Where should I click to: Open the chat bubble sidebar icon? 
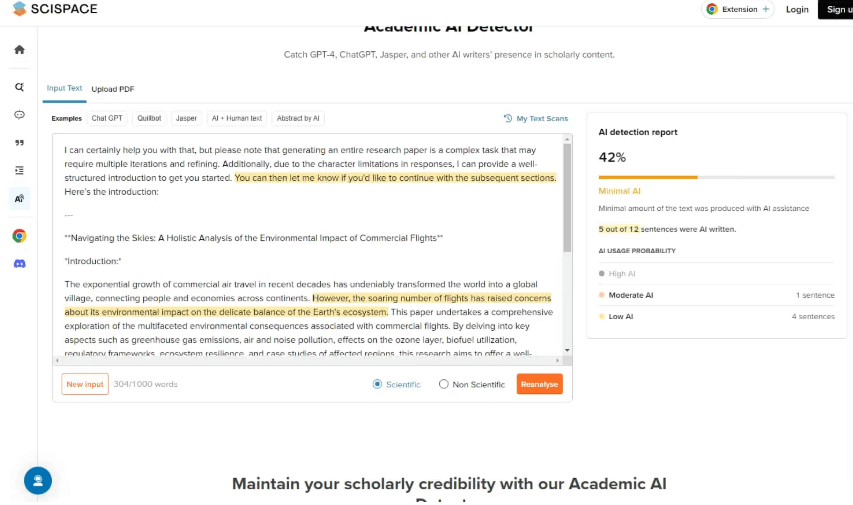[x=19, y=115]
